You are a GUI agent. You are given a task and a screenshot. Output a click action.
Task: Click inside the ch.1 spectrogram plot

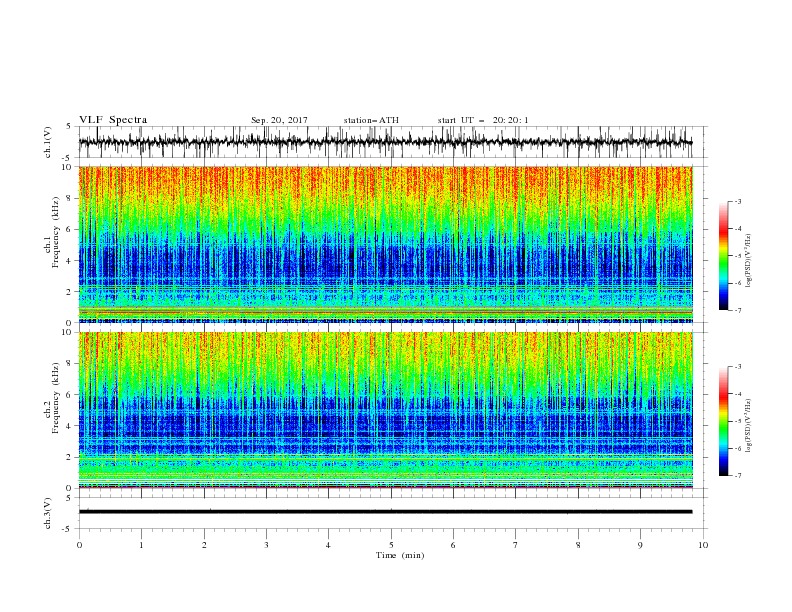point(385,244)
